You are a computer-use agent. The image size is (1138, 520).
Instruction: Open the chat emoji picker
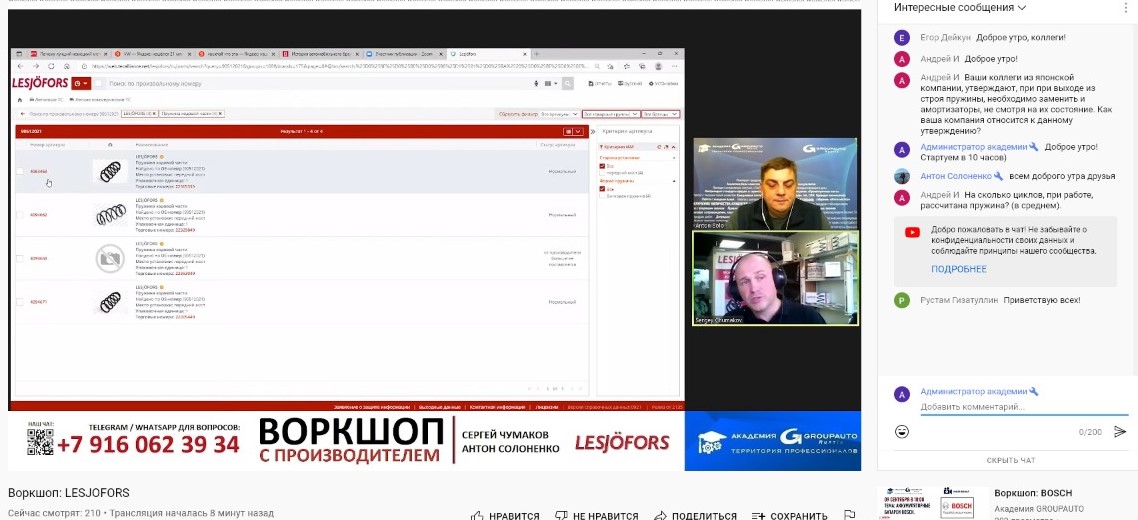point(902,431)
